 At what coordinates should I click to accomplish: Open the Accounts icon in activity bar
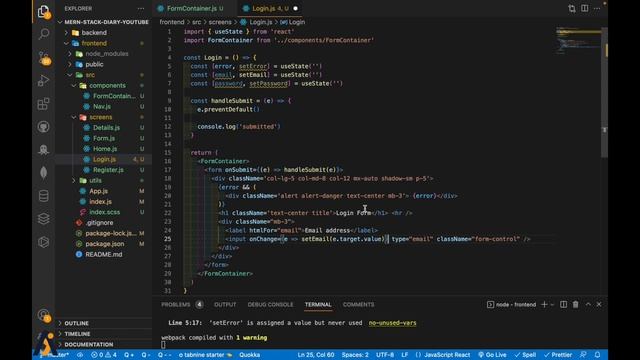click(x=44, y=315)
